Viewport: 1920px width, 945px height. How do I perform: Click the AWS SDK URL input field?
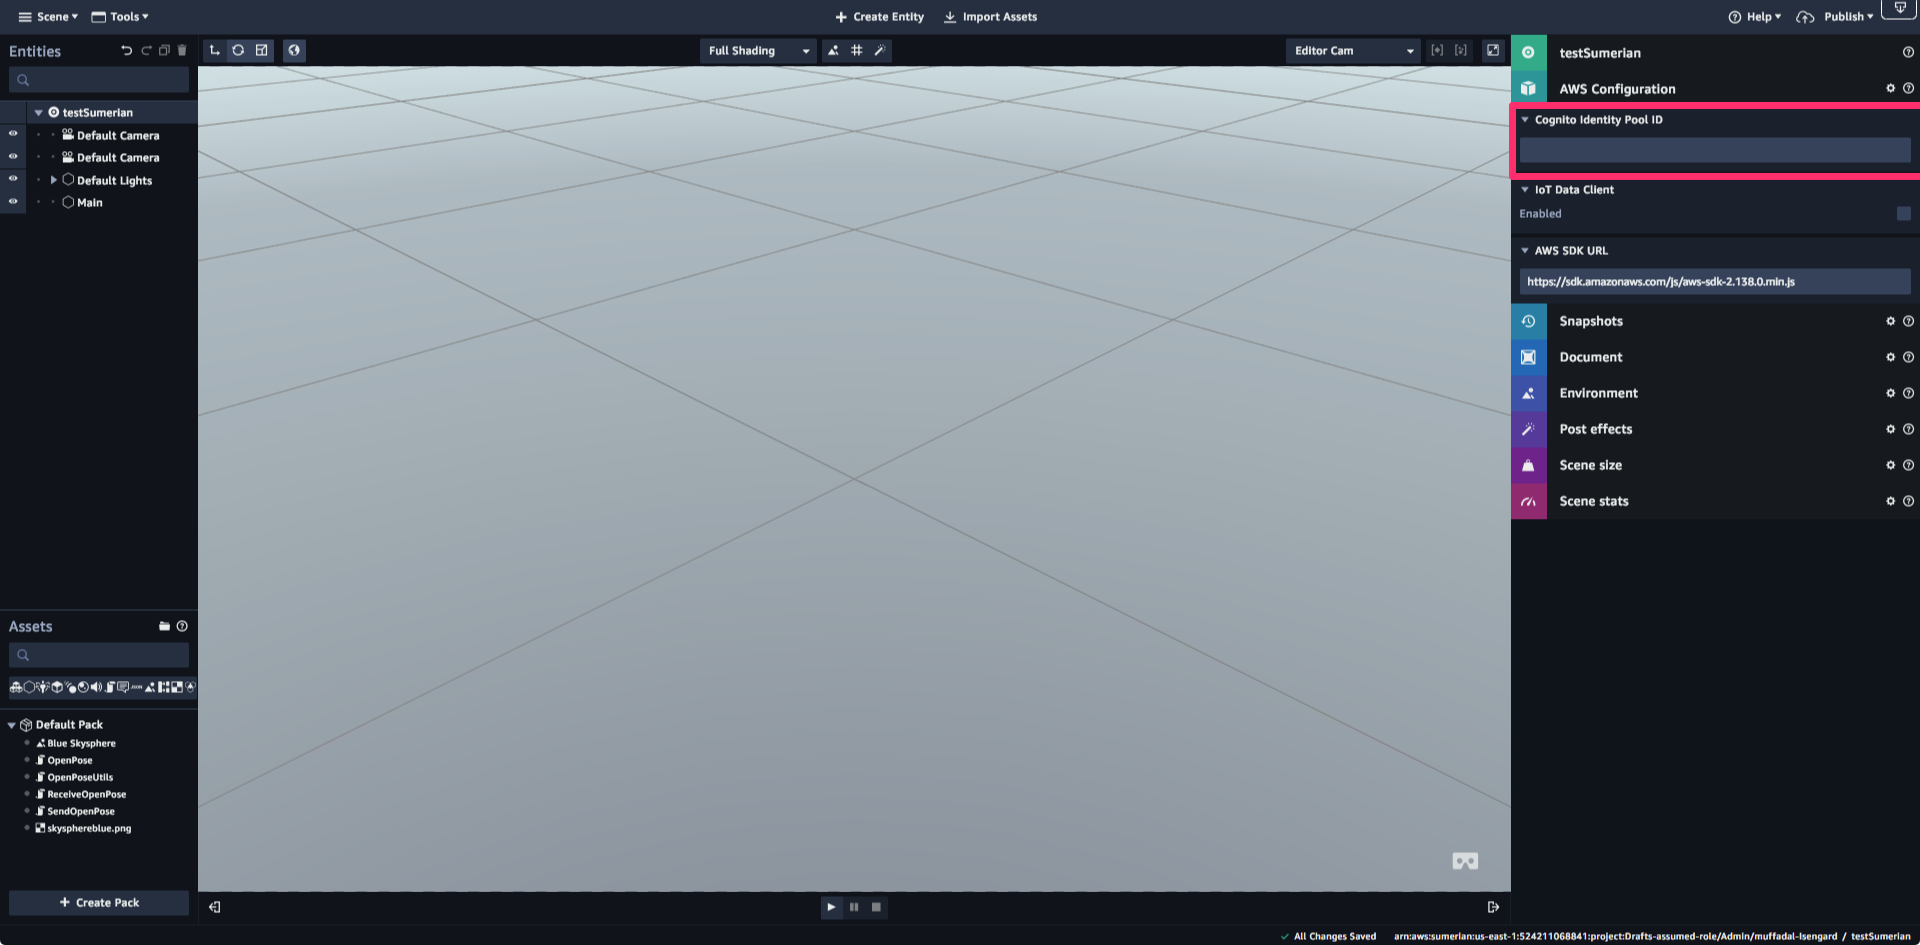1715,282
